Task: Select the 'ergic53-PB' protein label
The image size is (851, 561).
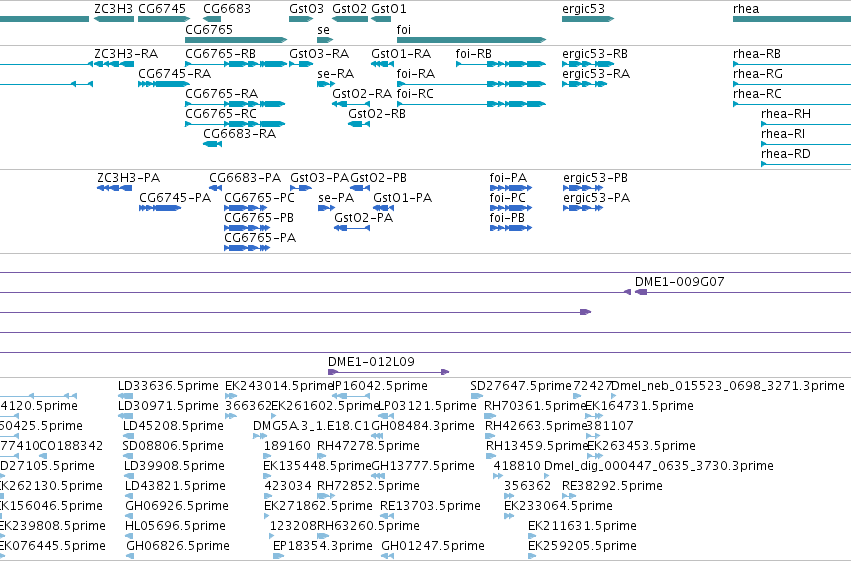Action: (595, 178)
